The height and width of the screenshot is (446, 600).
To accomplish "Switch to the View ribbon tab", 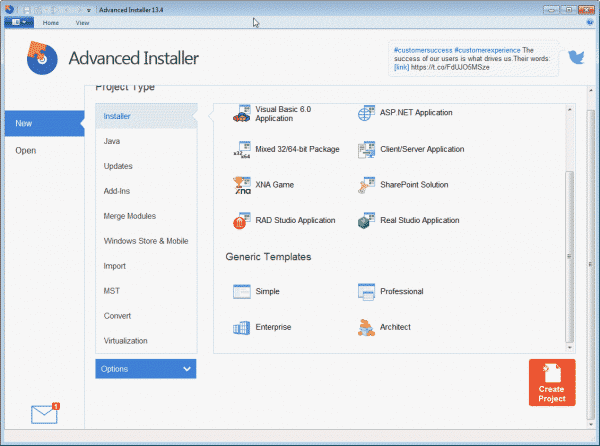I will 82,22.
